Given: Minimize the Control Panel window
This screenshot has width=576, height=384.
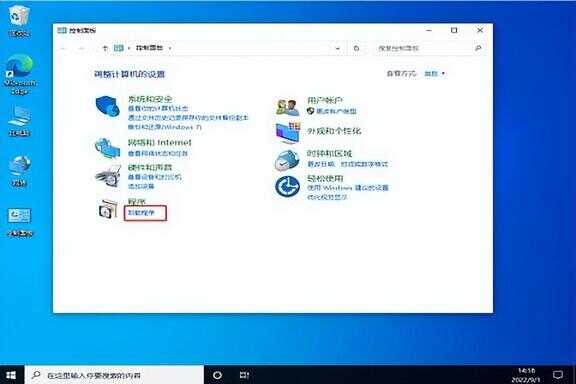Looking at the screenshot, I should (428, 30).
